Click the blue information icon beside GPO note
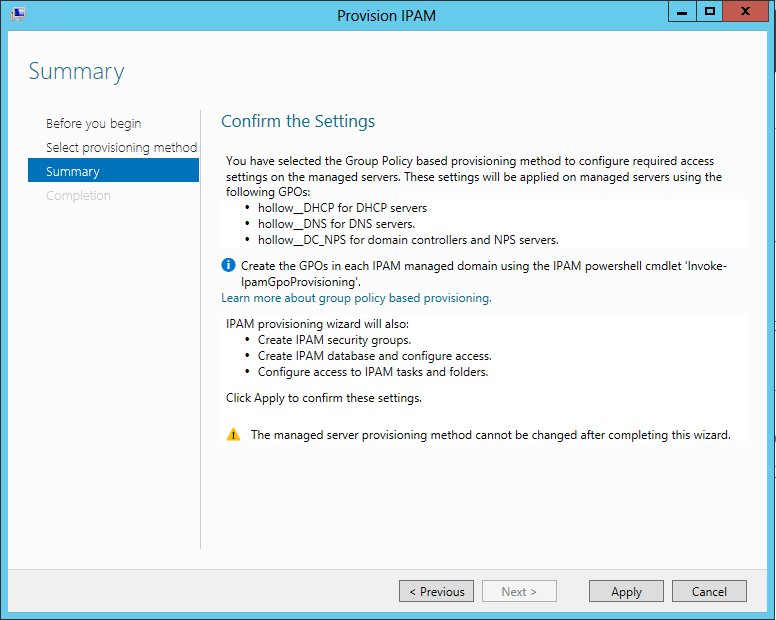The height and width of the screenshot is (620, 776). click(229, 265)
